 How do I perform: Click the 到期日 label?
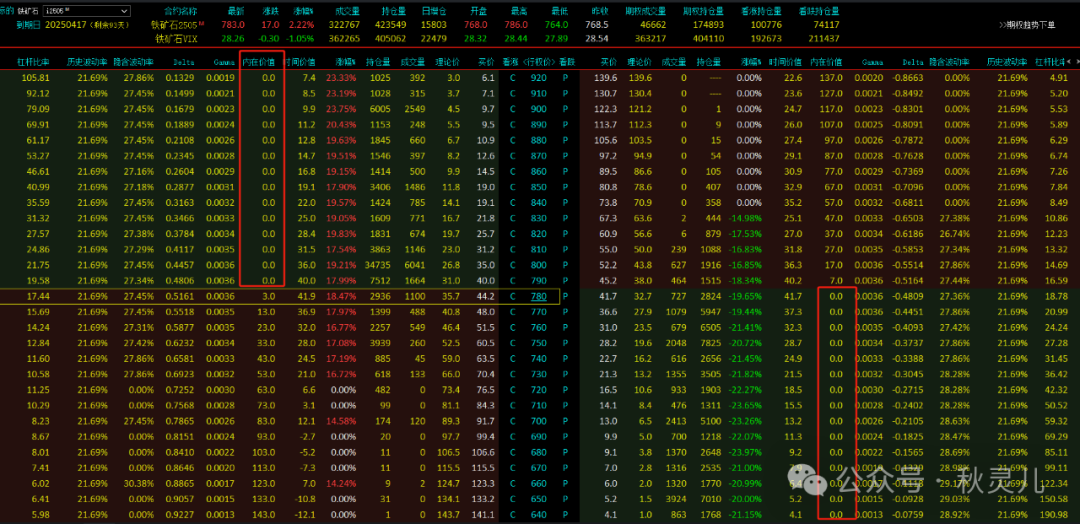[x=28, y=25]
